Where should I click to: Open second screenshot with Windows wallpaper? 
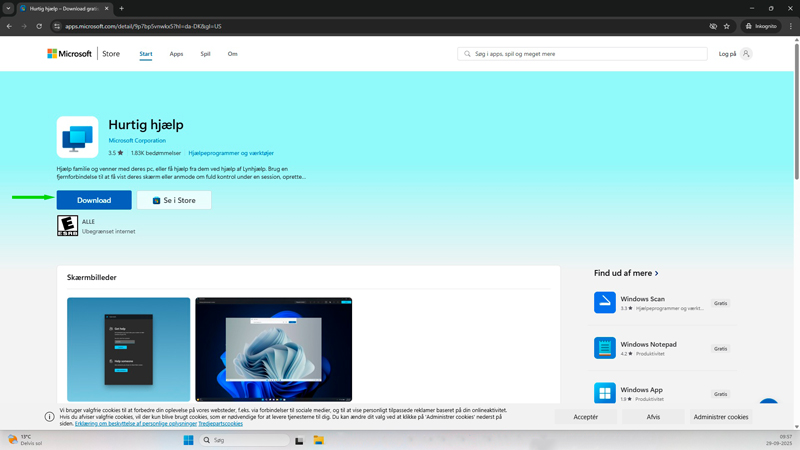(273, 349)
